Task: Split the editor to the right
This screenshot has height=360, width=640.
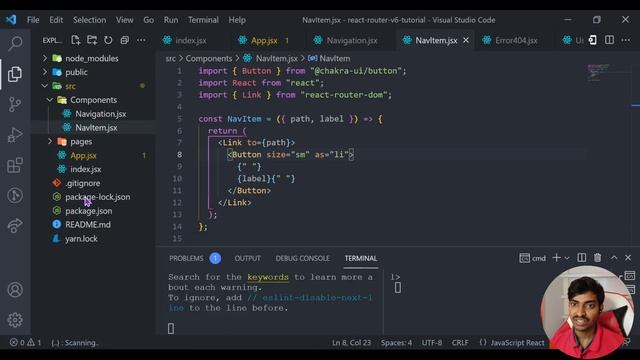Action: 609,40
